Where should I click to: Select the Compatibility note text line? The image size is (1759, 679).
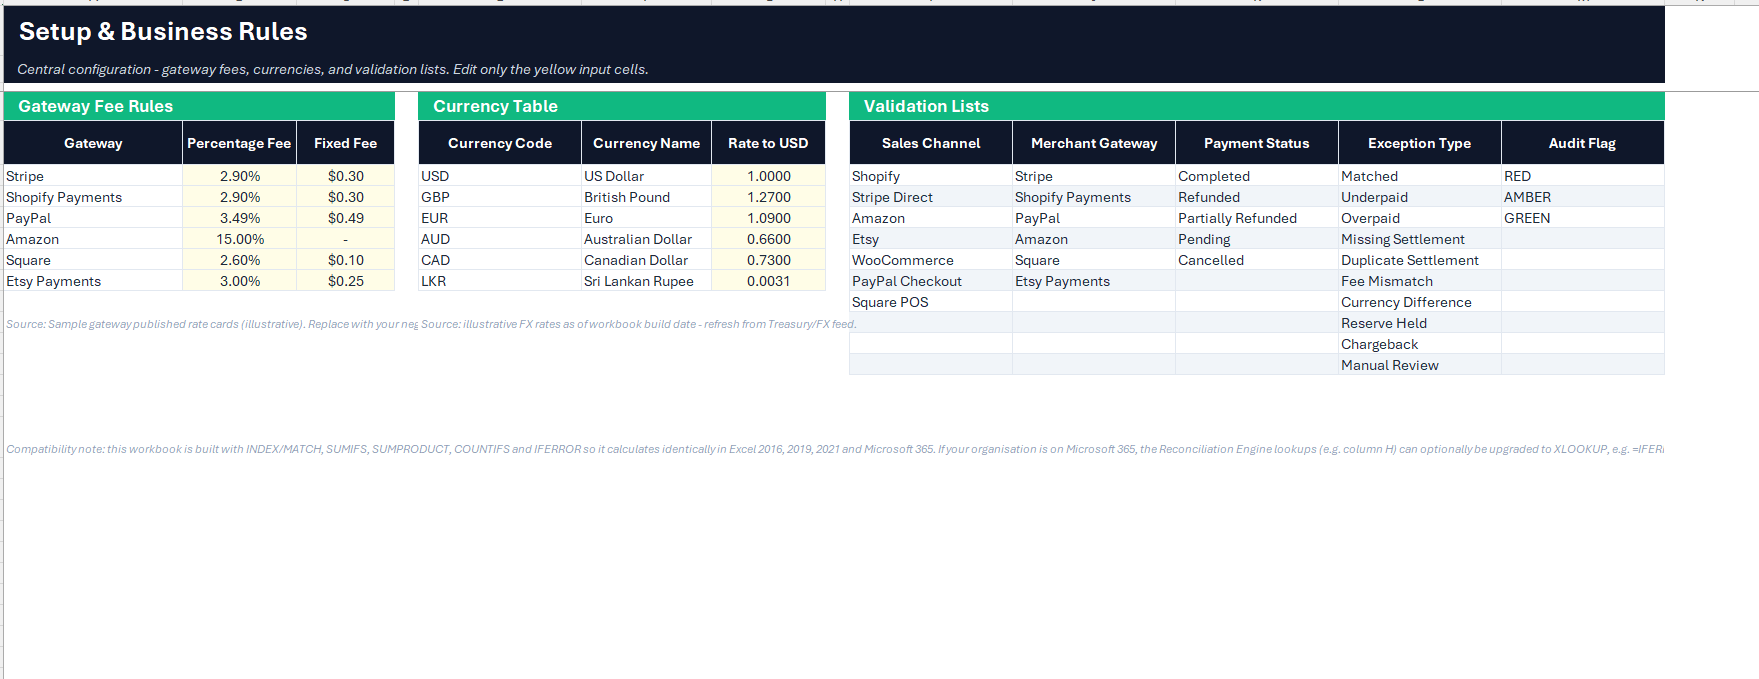tap(835, 449)
